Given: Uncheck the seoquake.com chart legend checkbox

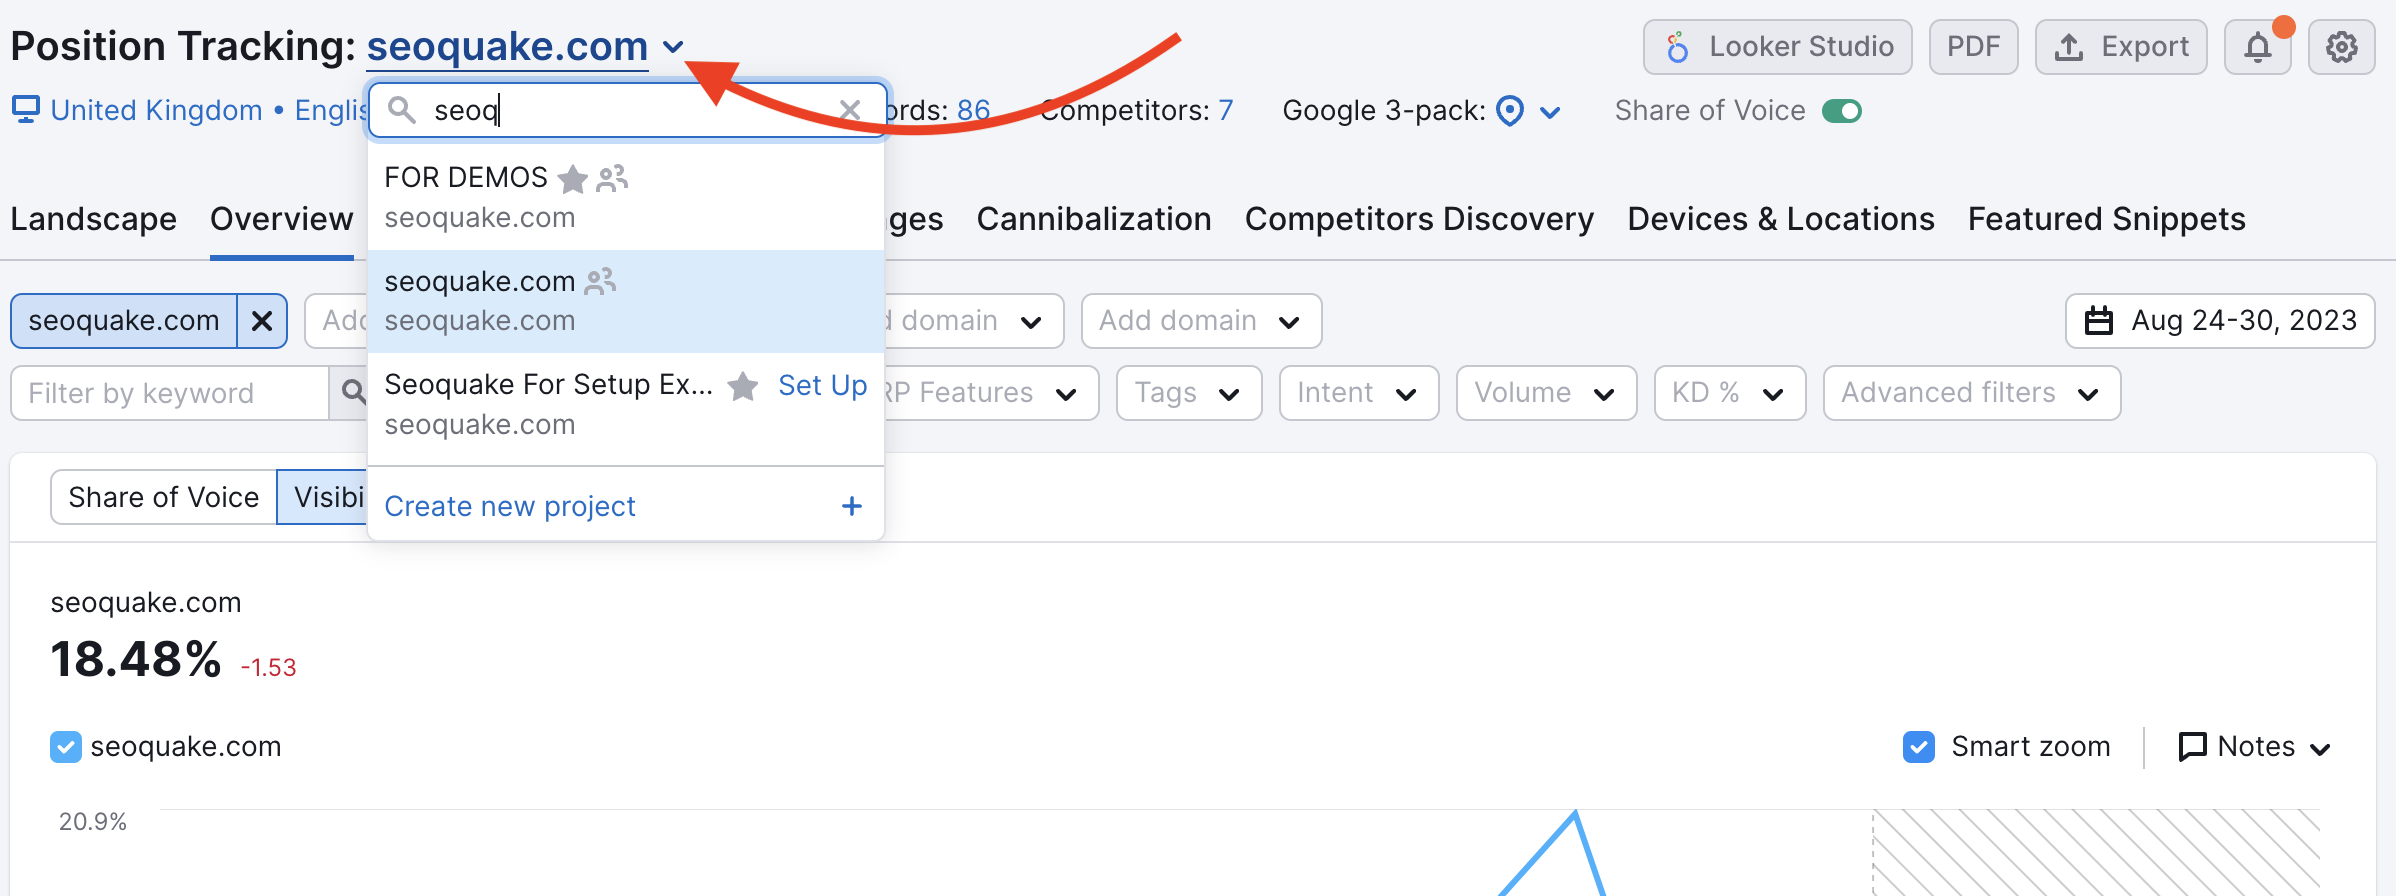Looking at the screenshot, I should pos(66,747).
